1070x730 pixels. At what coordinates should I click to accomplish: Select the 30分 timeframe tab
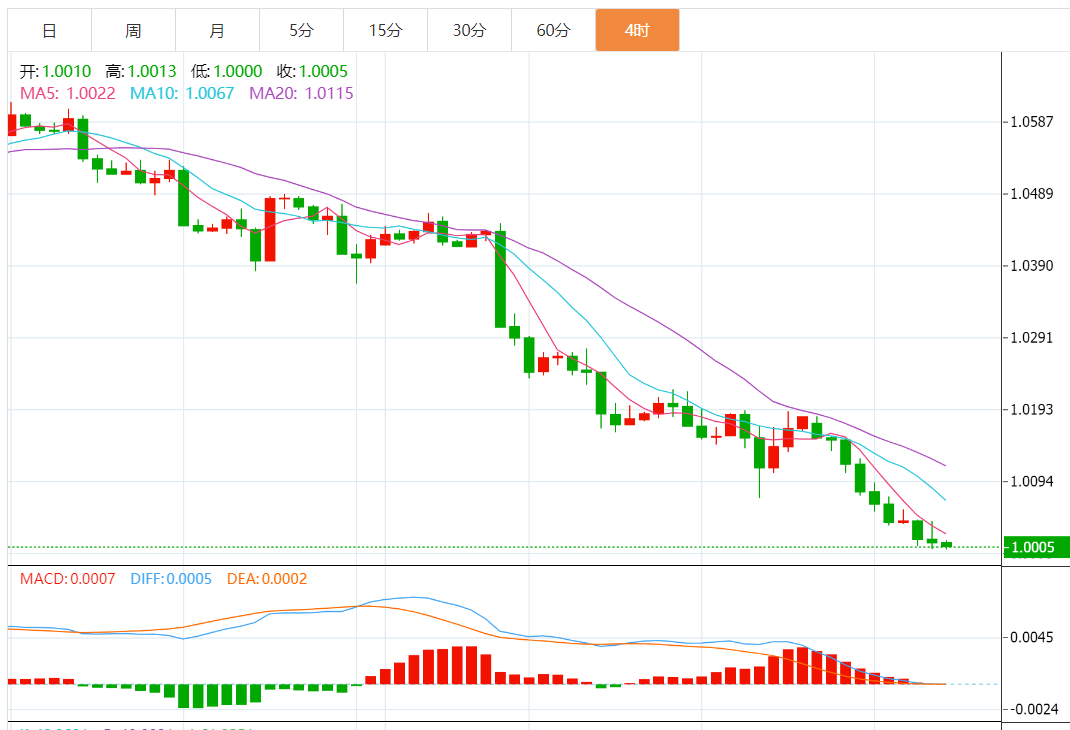(469, 30)
